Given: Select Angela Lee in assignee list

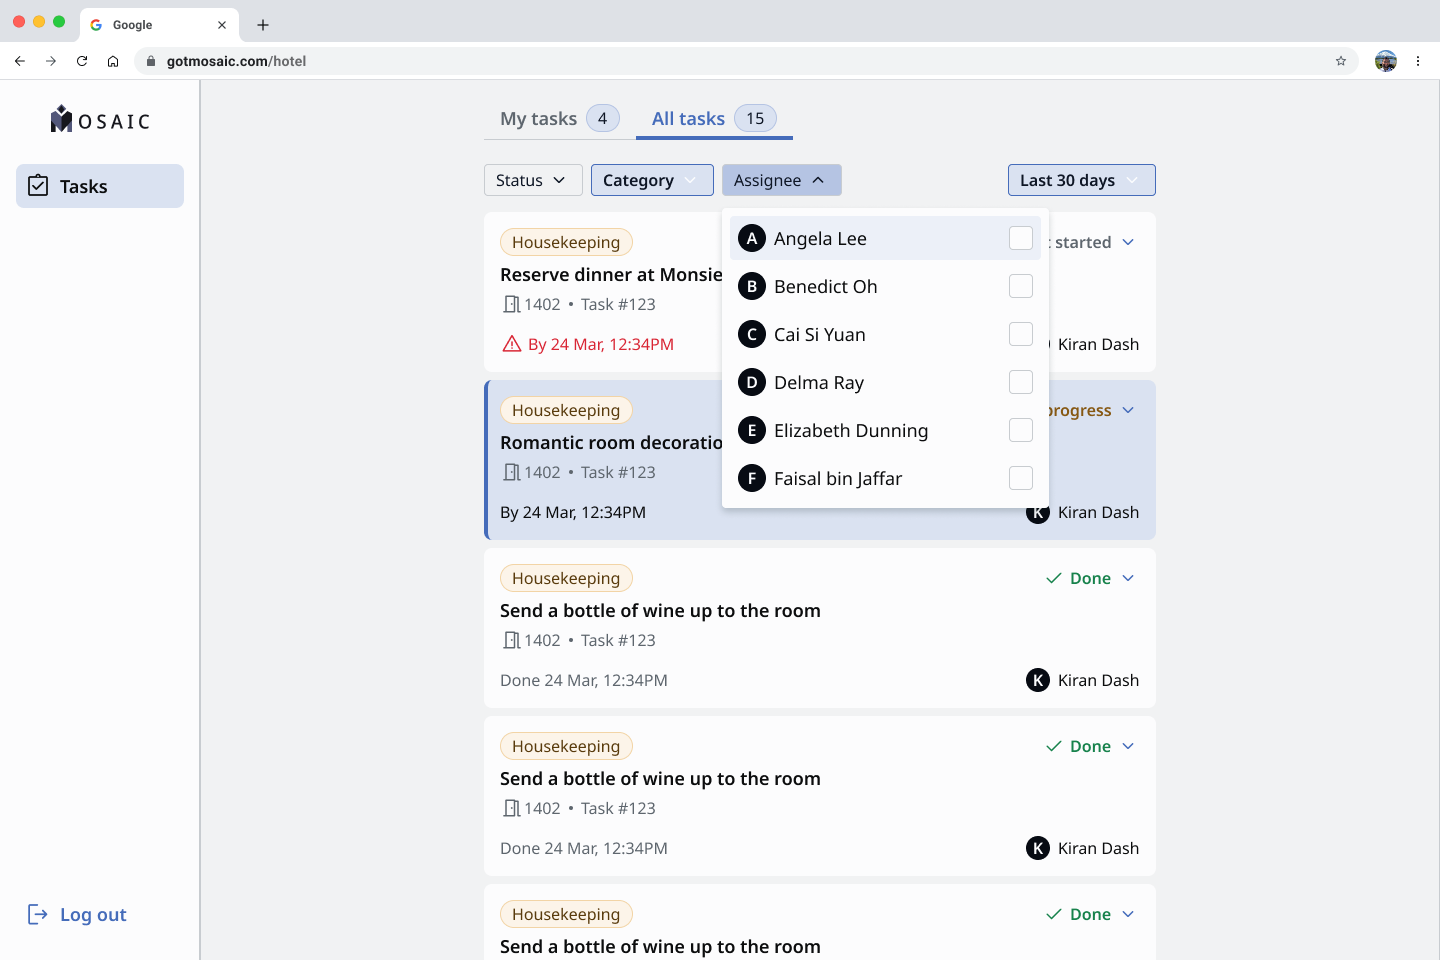Looking at the screenshot, I should tap(885, 238).
